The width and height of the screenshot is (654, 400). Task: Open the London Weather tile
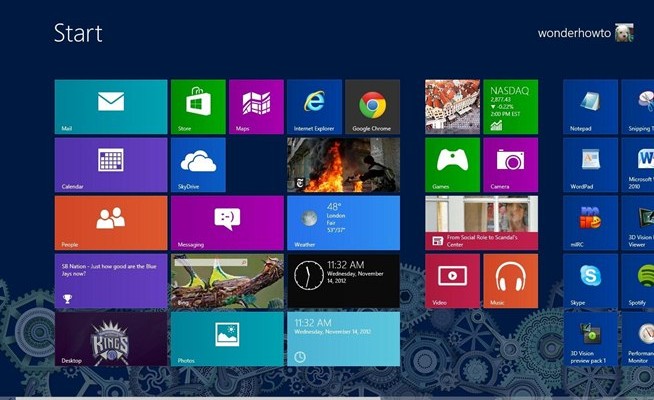pos(343,222)
